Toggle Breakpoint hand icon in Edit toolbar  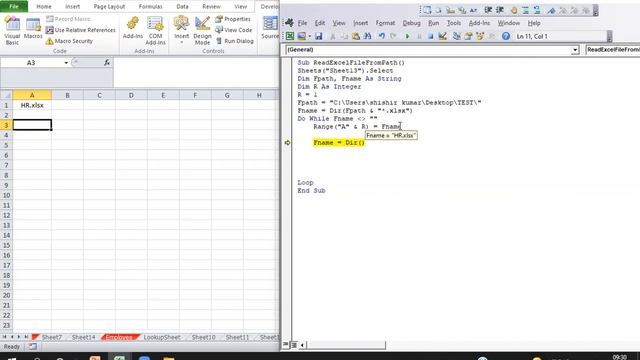(514, 10)
